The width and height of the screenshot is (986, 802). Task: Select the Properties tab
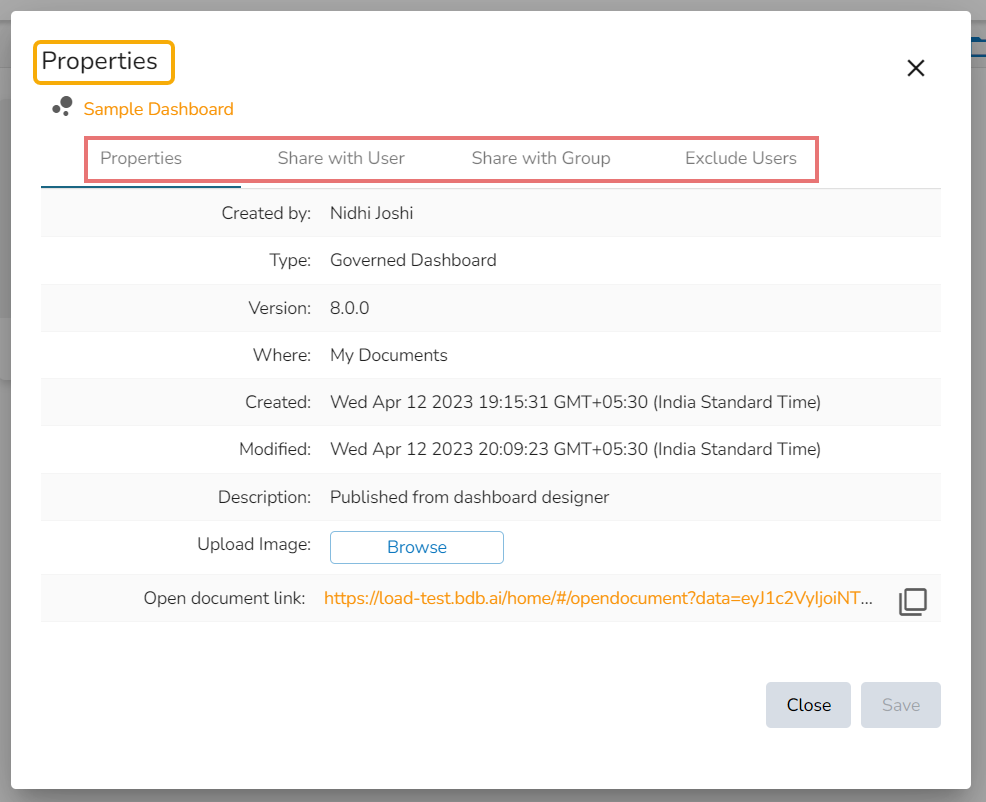140,158
